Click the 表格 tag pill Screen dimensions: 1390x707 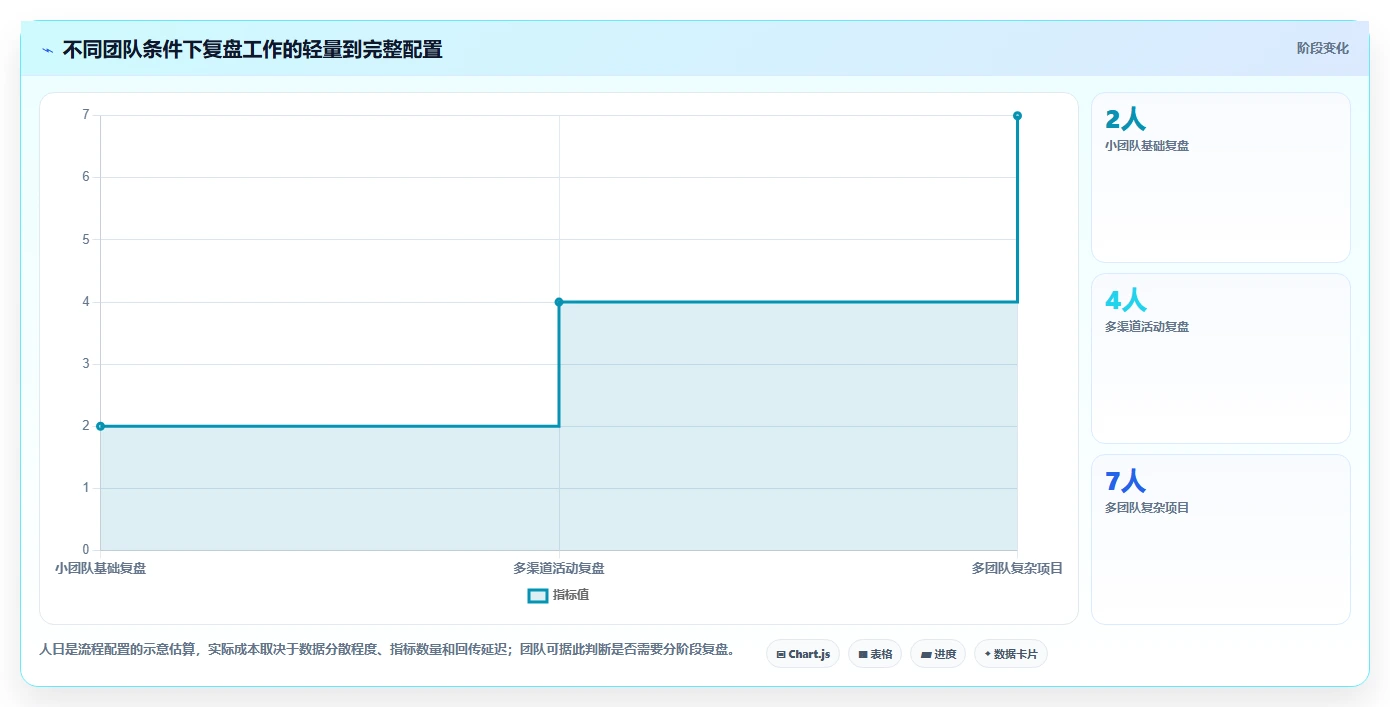[x=875, y=654]
